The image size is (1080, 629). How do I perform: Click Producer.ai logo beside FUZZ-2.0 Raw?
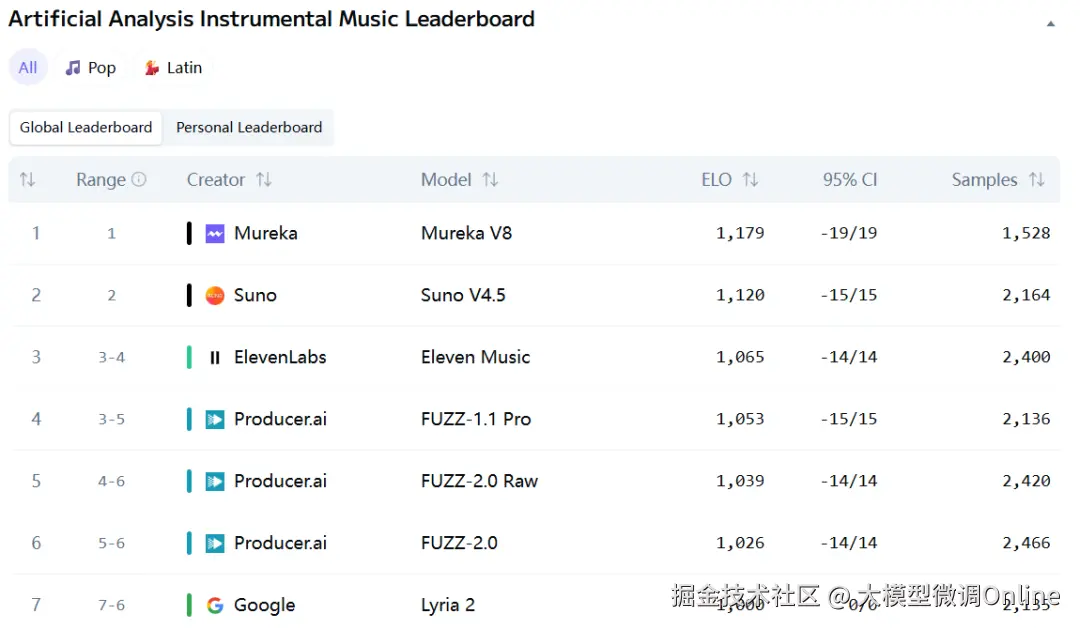(215, 482)
